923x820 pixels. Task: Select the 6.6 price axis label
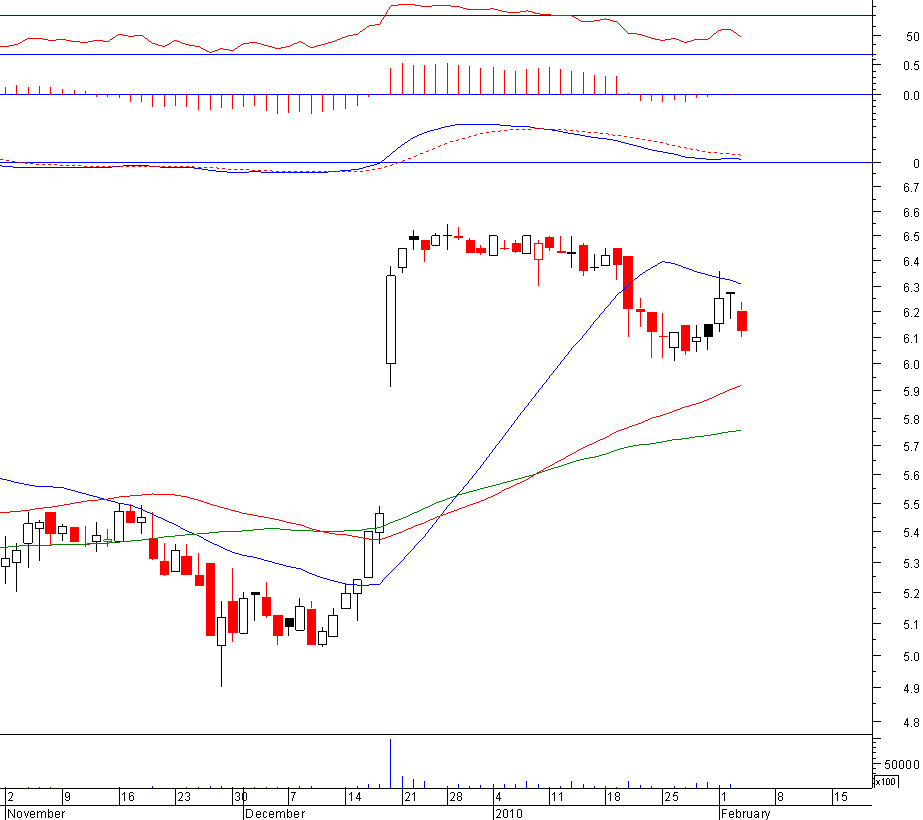click(x=911, y=213)
